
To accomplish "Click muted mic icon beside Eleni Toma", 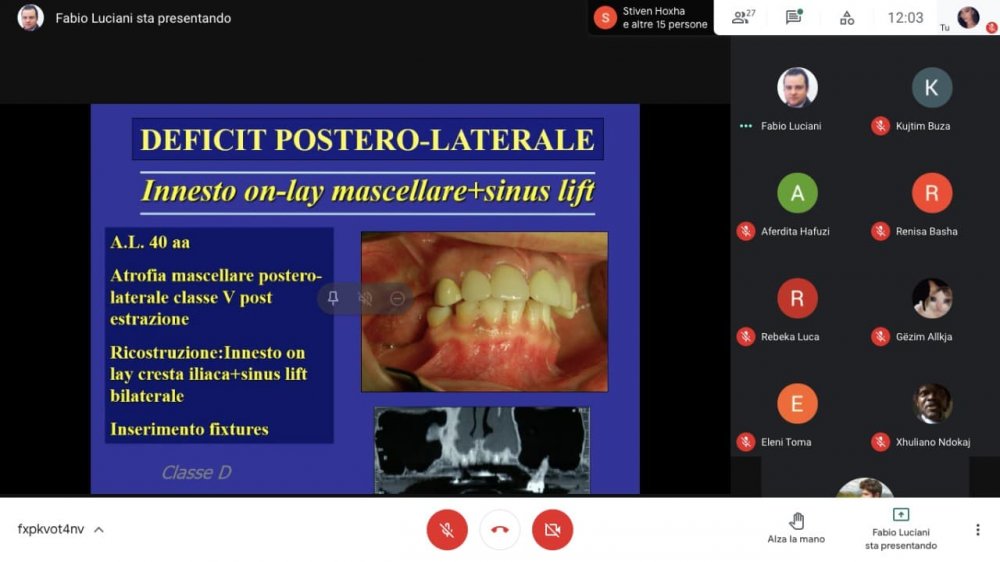I will [746, 441].
